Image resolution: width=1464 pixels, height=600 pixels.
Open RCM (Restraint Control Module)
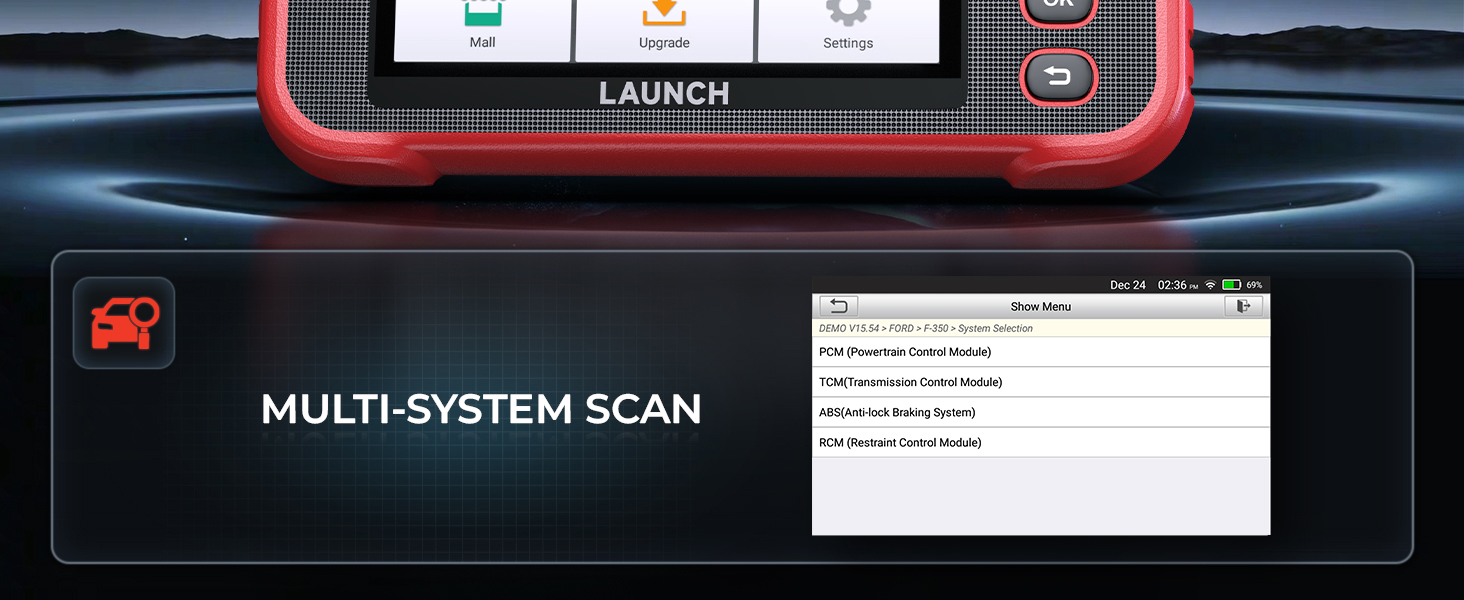click(x=901, y=442)
